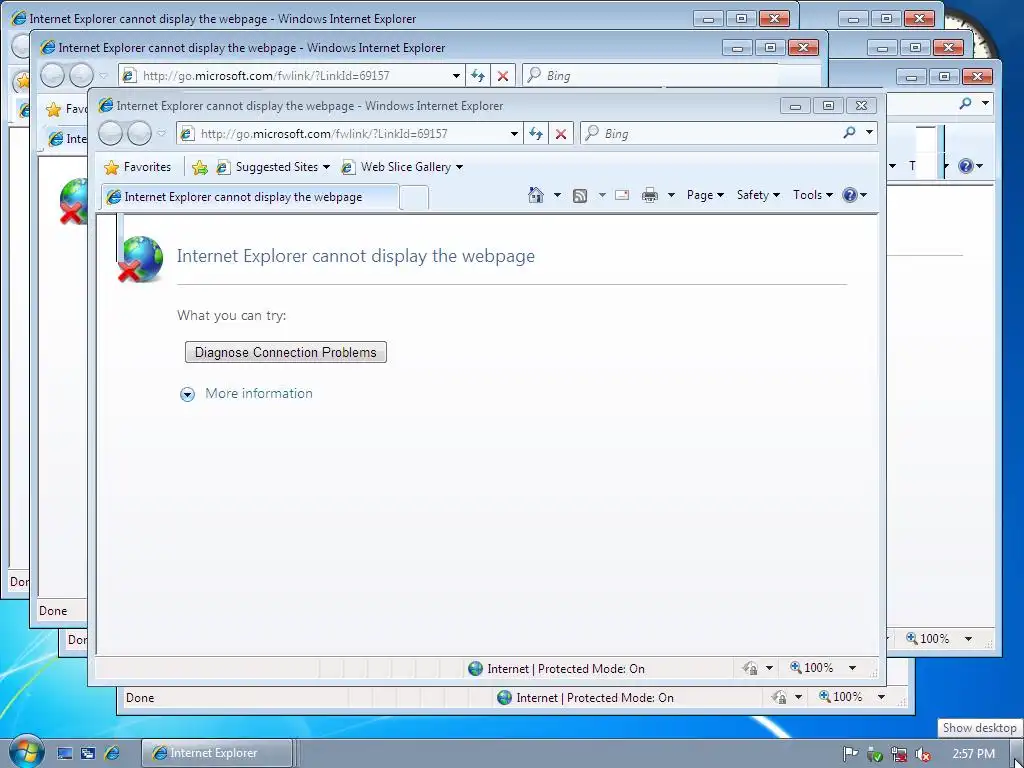Click Help icon in window behind on right
Image resolution: width=1024 pixels, height=768 pixels.
click(x=966, y=166)
